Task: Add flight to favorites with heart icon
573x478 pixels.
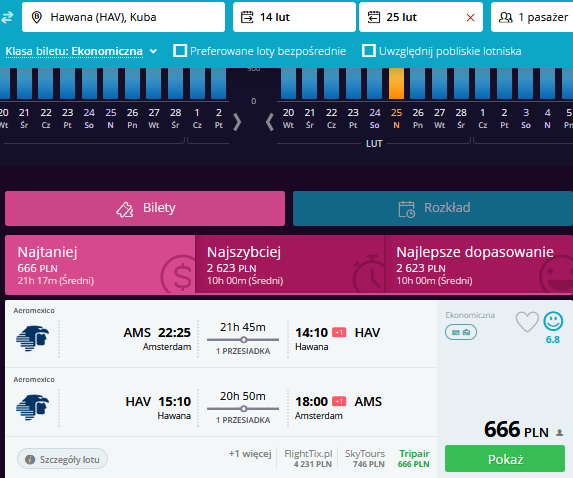Action: tap(527, 322)
